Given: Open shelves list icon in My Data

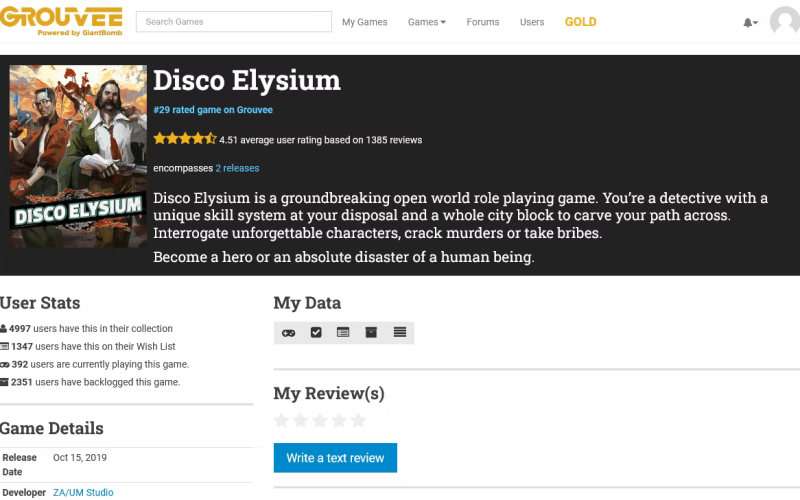Looking at the screenshot, I should point(400,333).
